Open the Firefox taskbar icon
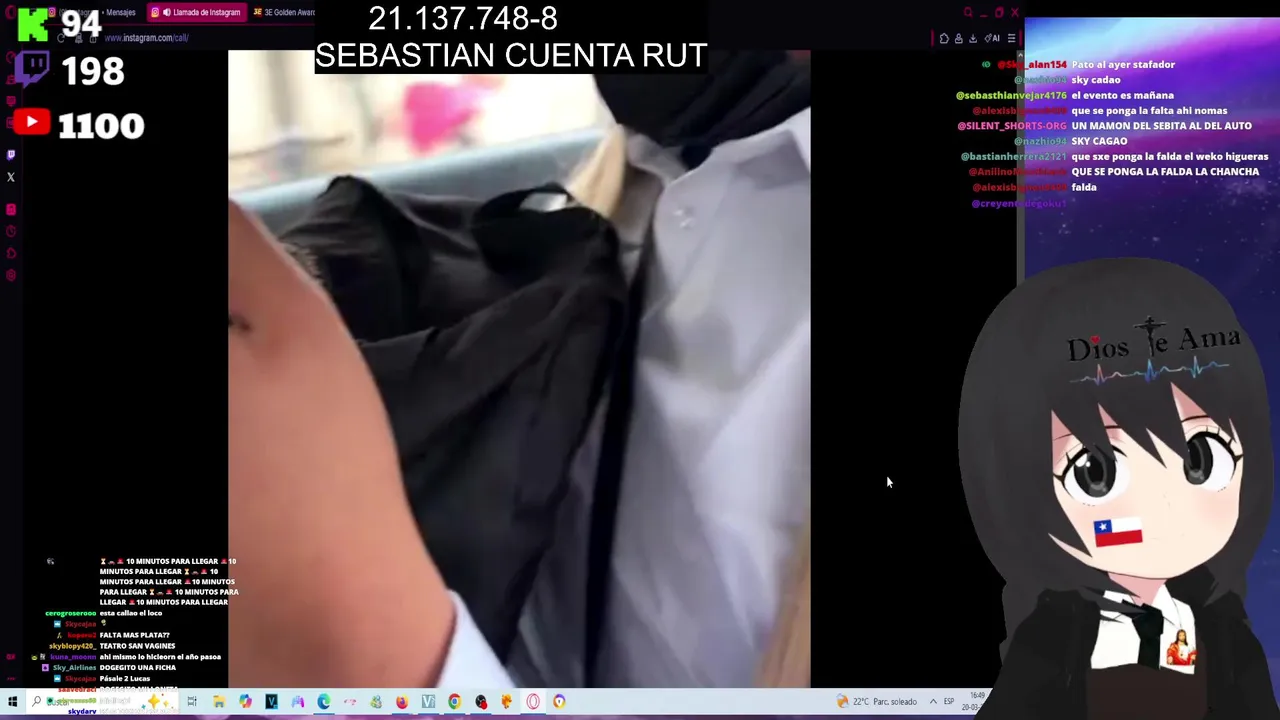This screenshot has width=1280, height=720. (402, 701)
